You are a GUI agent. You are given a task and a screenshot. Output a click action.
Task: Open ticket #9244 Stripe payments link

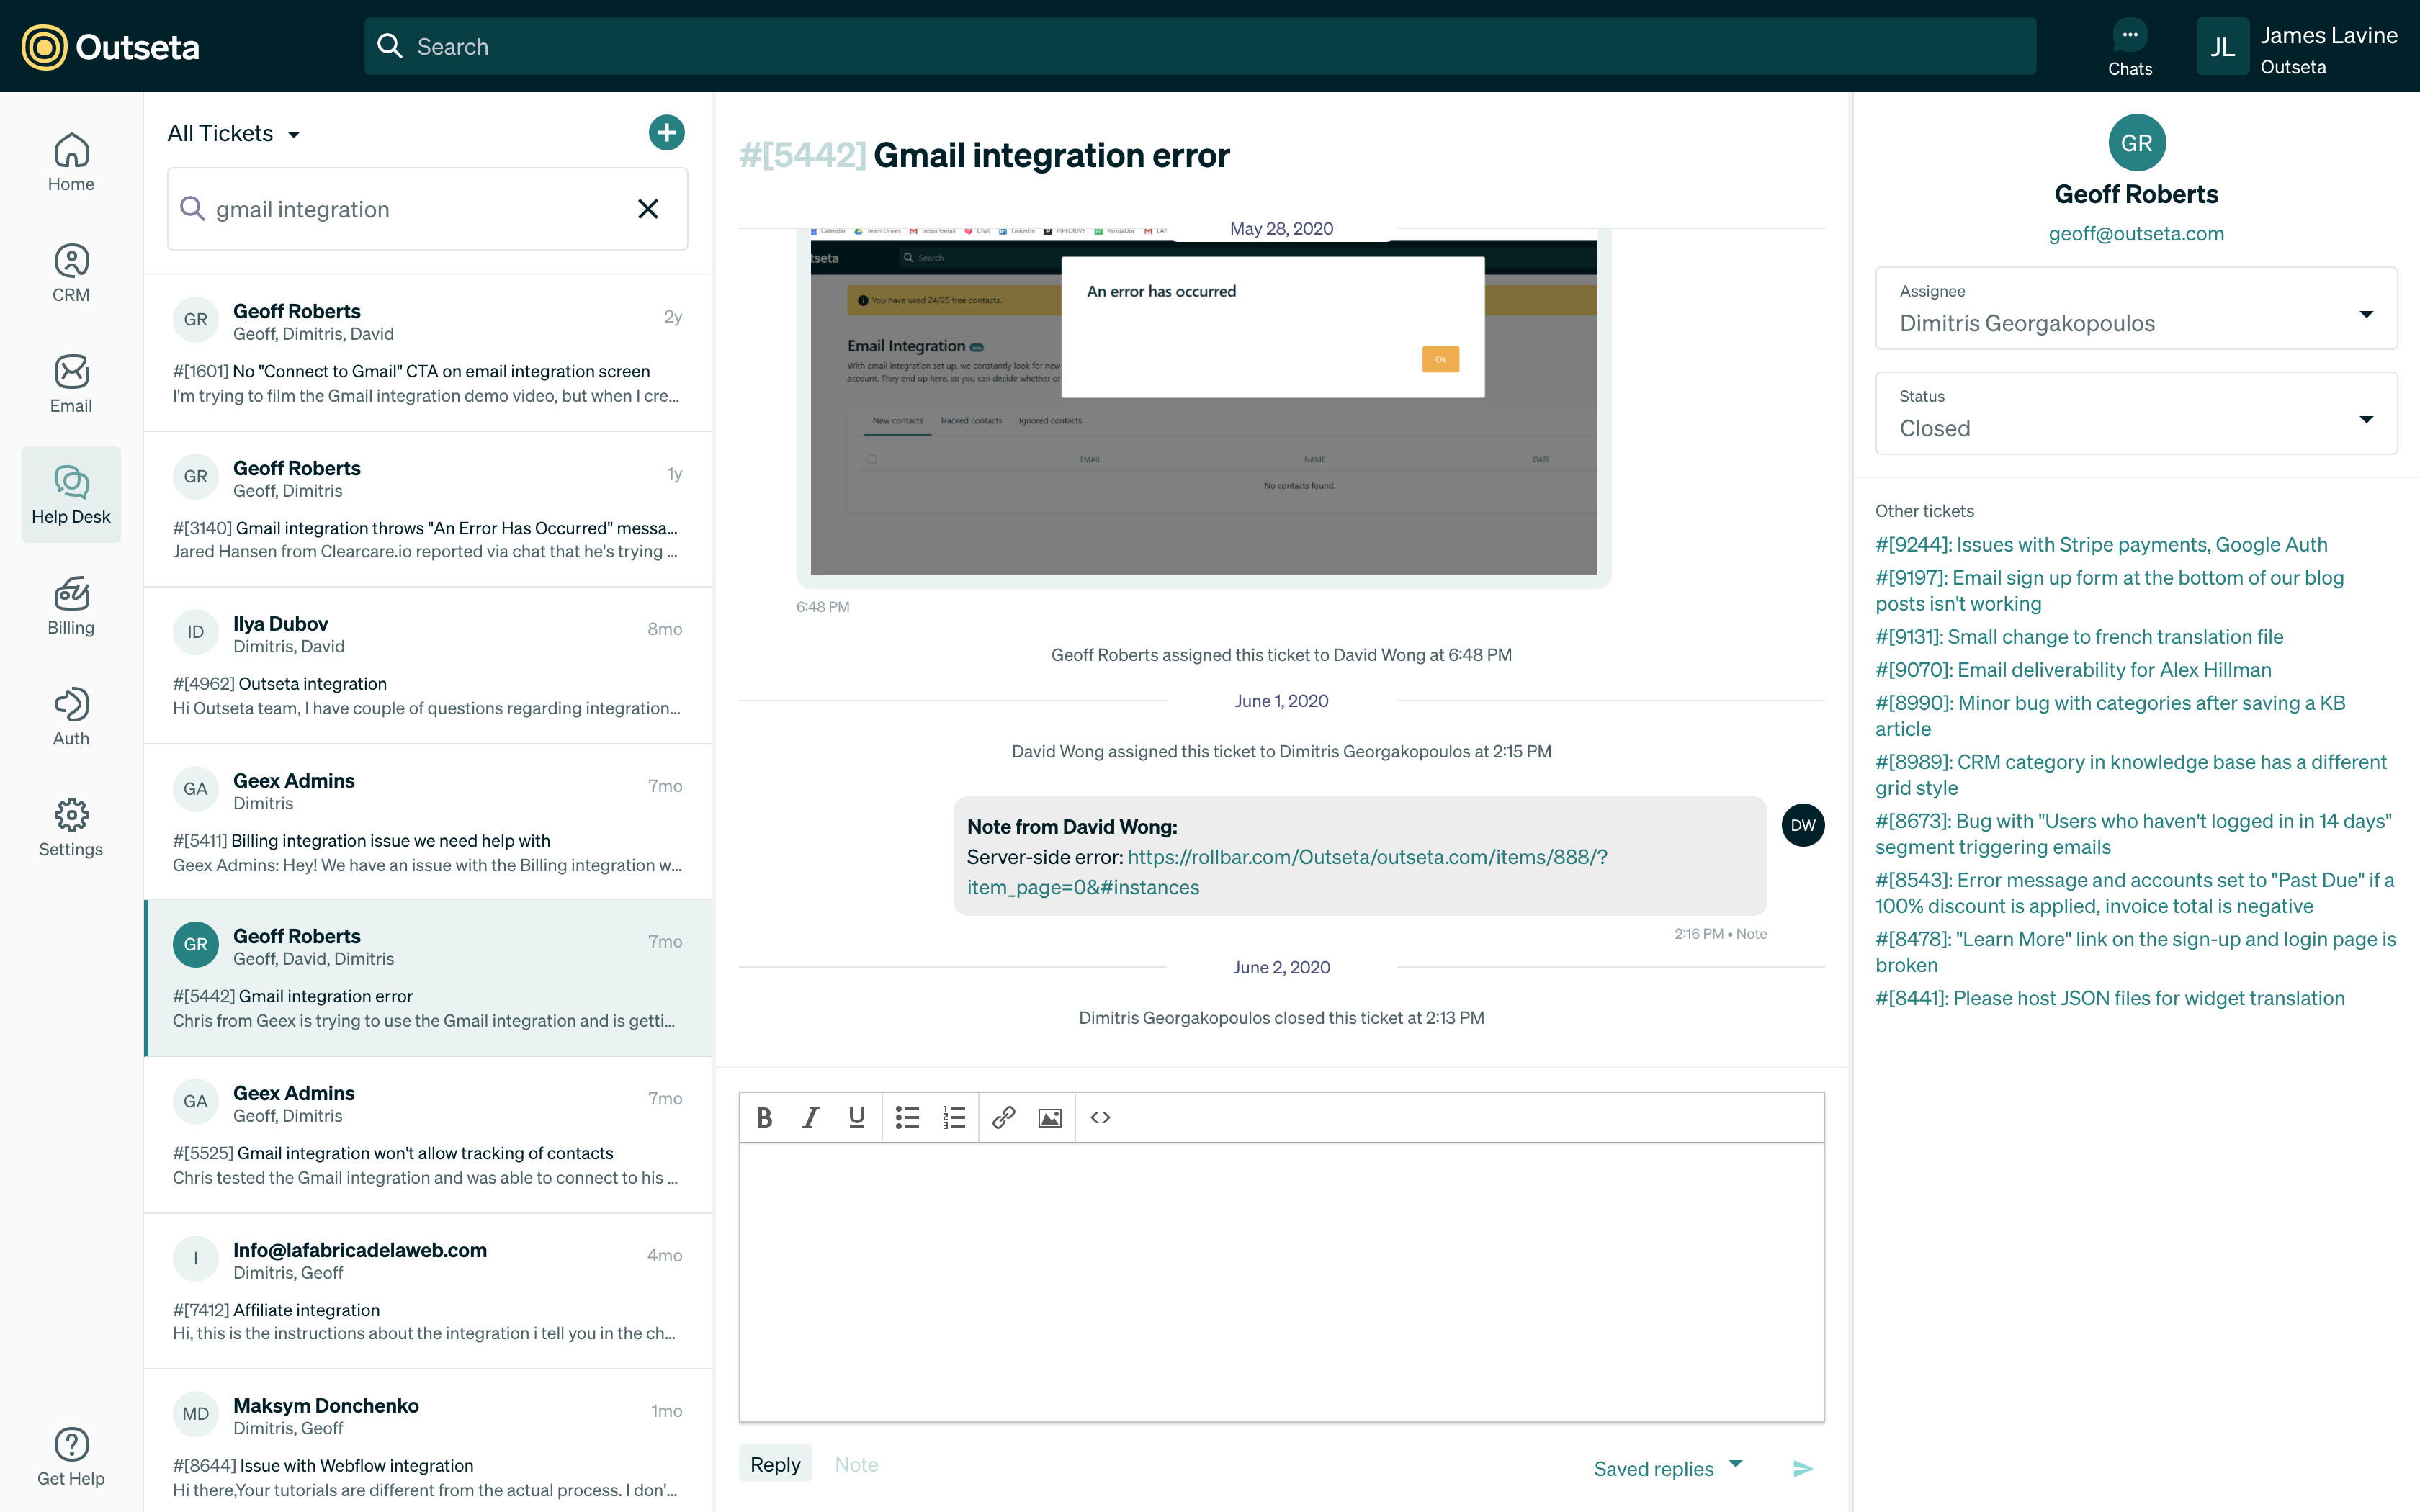tap(2101, 544)
